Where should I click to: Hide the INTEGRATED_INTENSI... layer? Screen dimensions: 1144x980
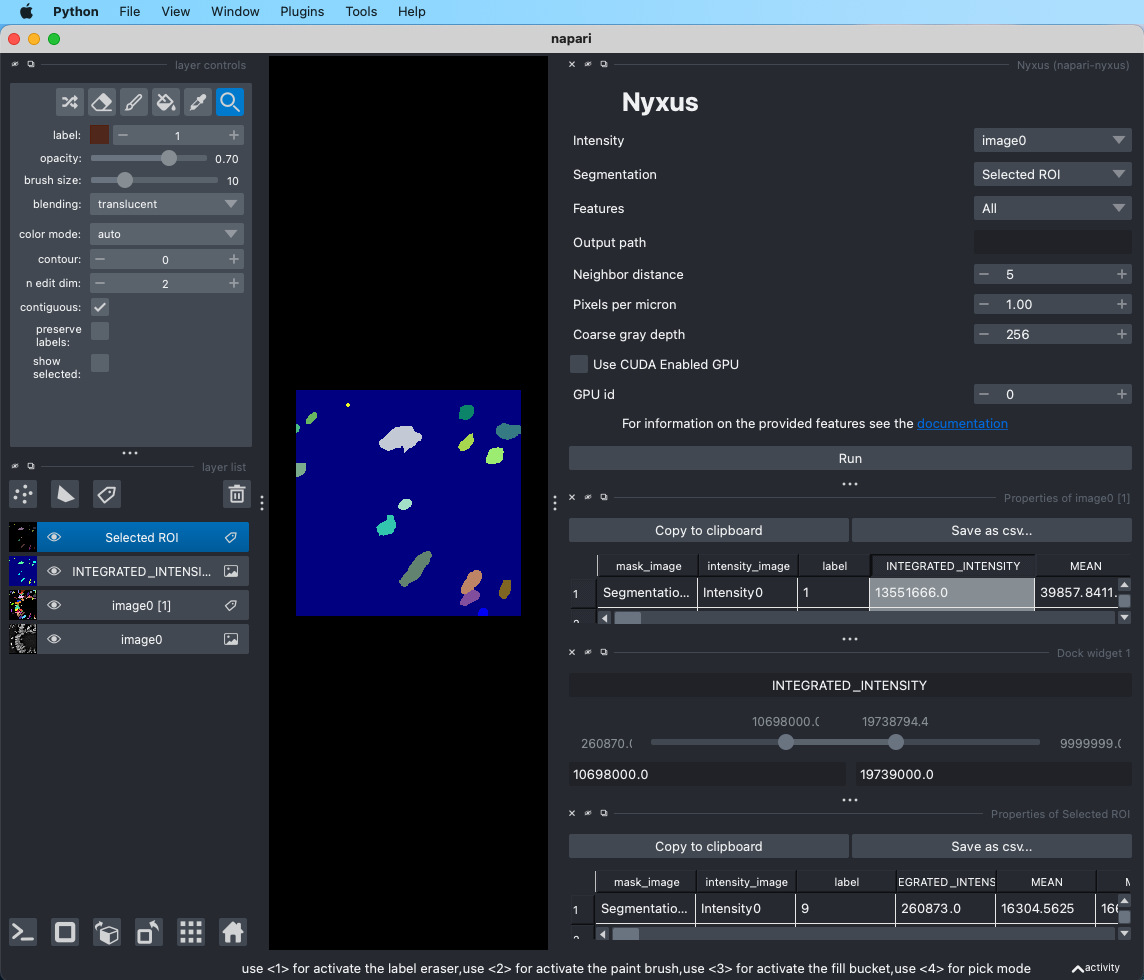(54, 571)
